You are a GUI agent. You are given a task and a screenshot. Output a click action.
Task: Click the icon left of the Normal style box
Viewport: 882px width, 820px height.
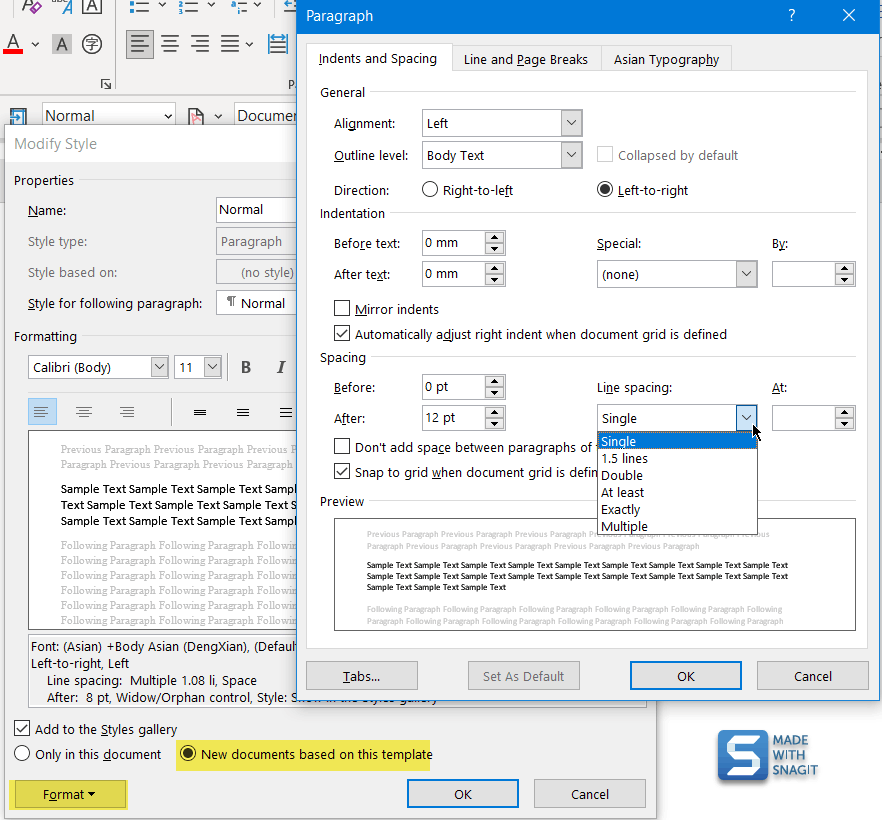[18, 116]
